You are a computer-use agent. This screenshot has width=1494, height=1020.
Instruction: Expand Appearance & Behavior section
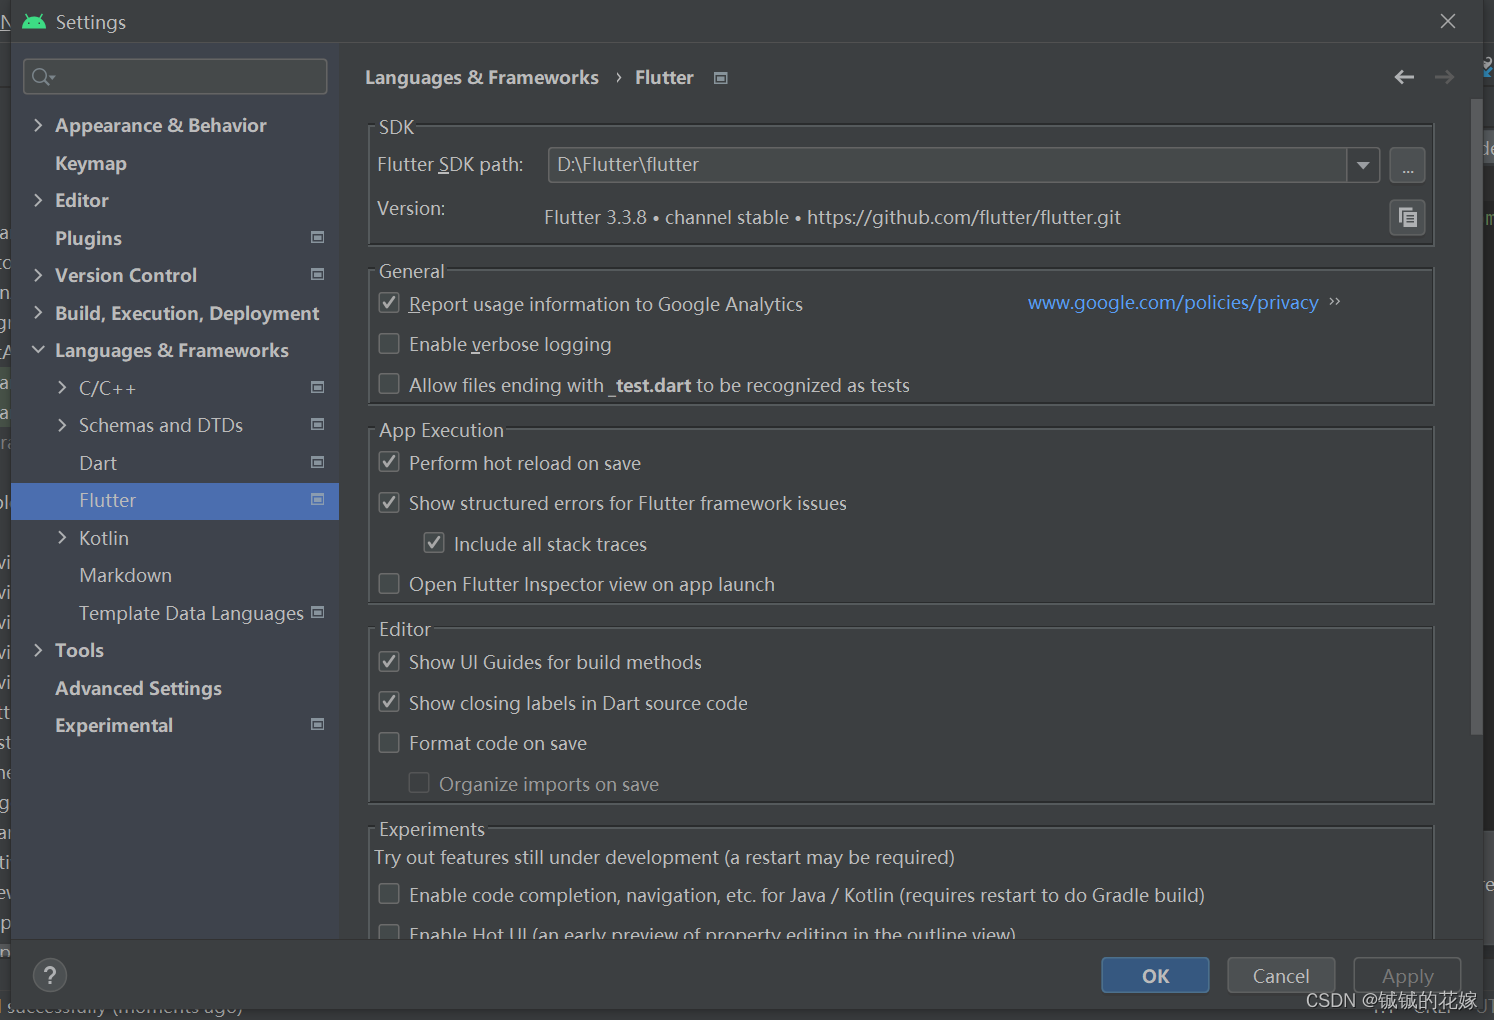click(x=38, y=125)
